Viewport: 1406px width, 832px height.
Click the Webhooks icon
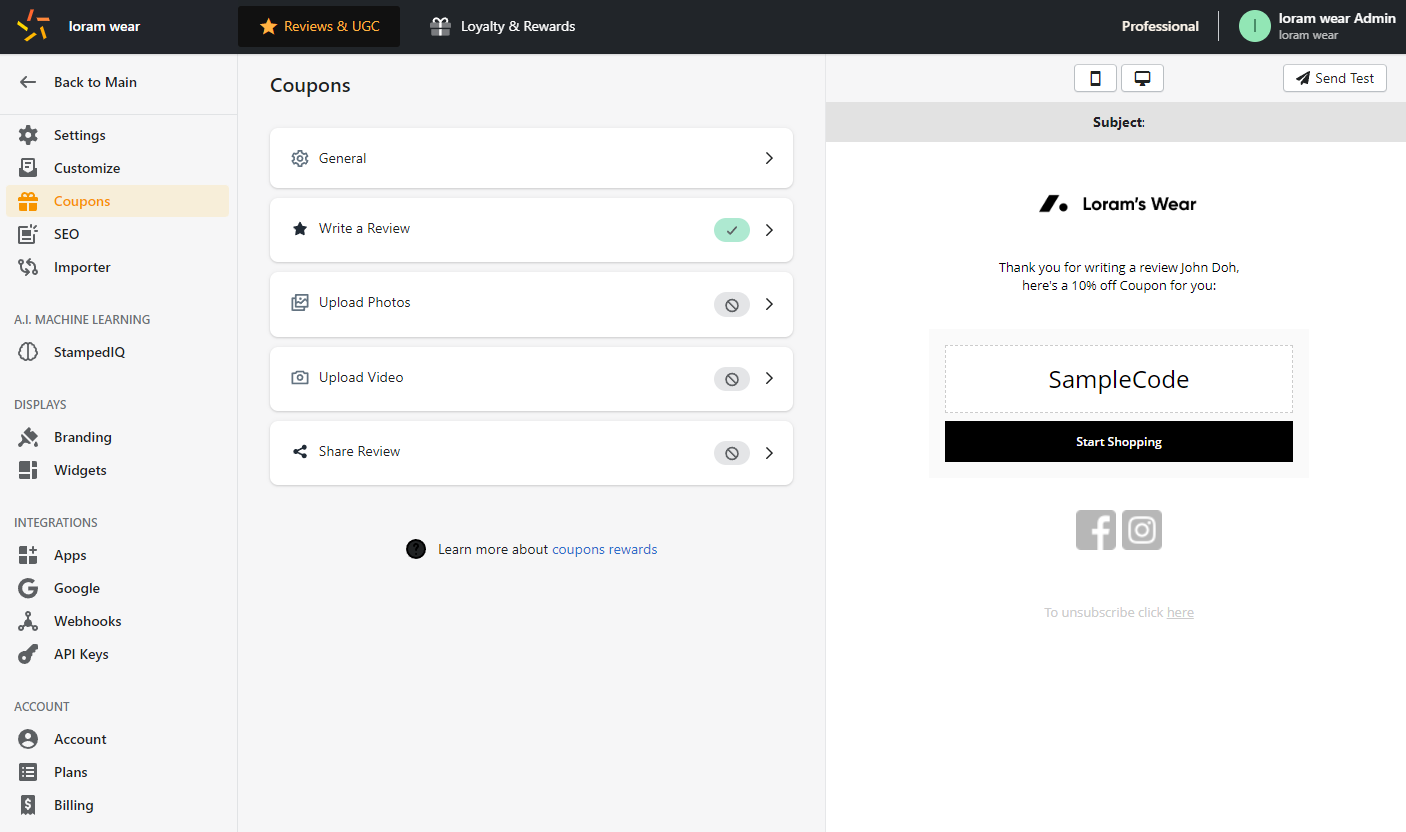click(28, 621)
